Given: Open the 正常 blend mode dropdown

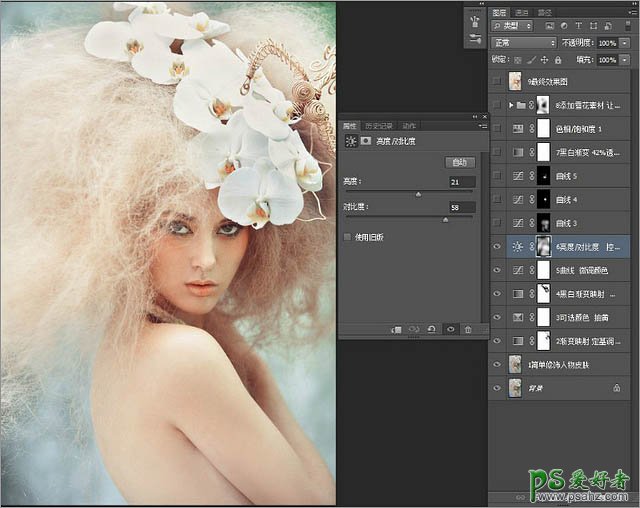Looking at the screenshot, I should [524, 44].
